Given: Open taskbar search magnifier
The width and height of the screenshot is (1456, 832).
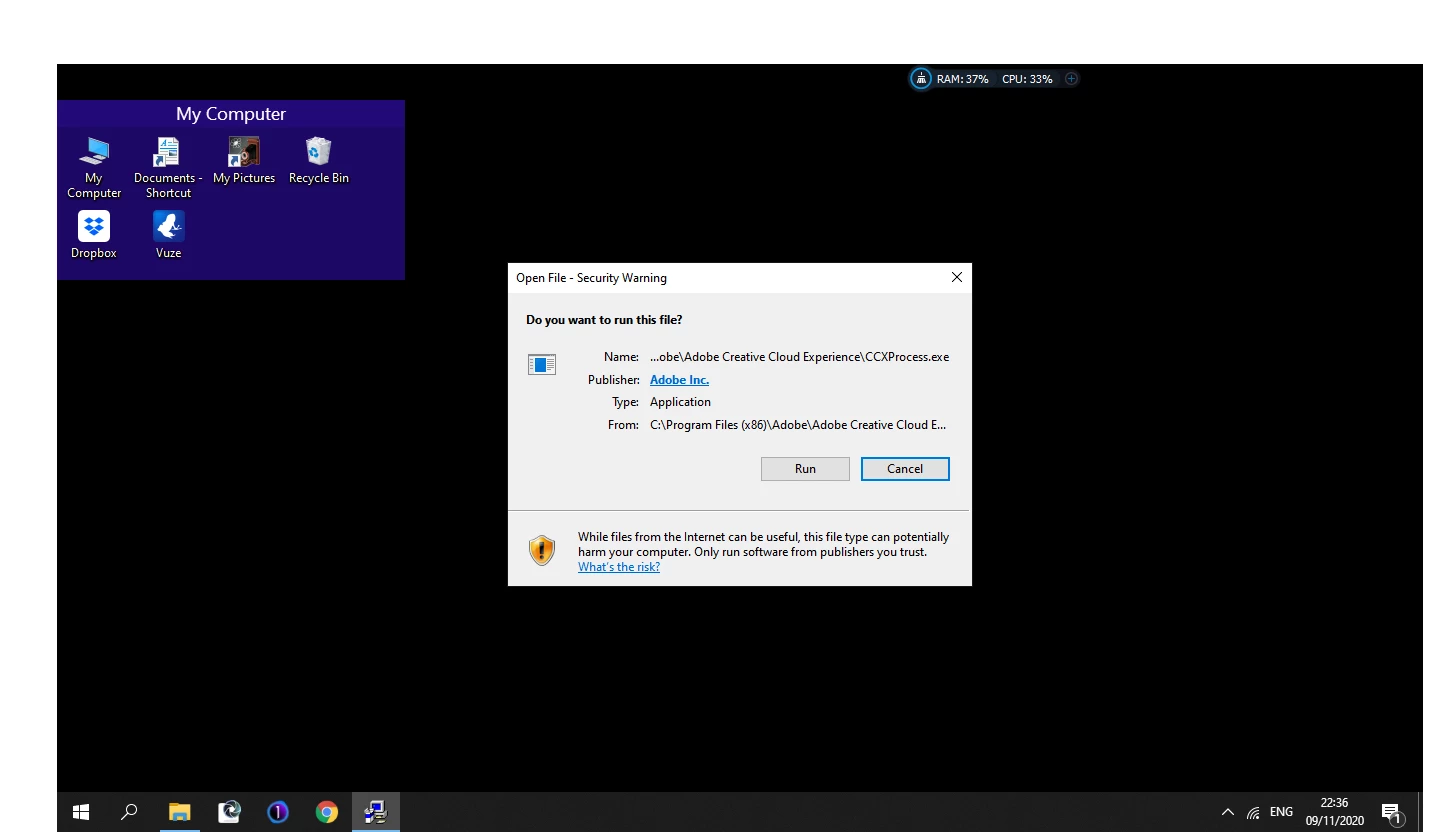Looking at the screenshot, I should [129, 812].
